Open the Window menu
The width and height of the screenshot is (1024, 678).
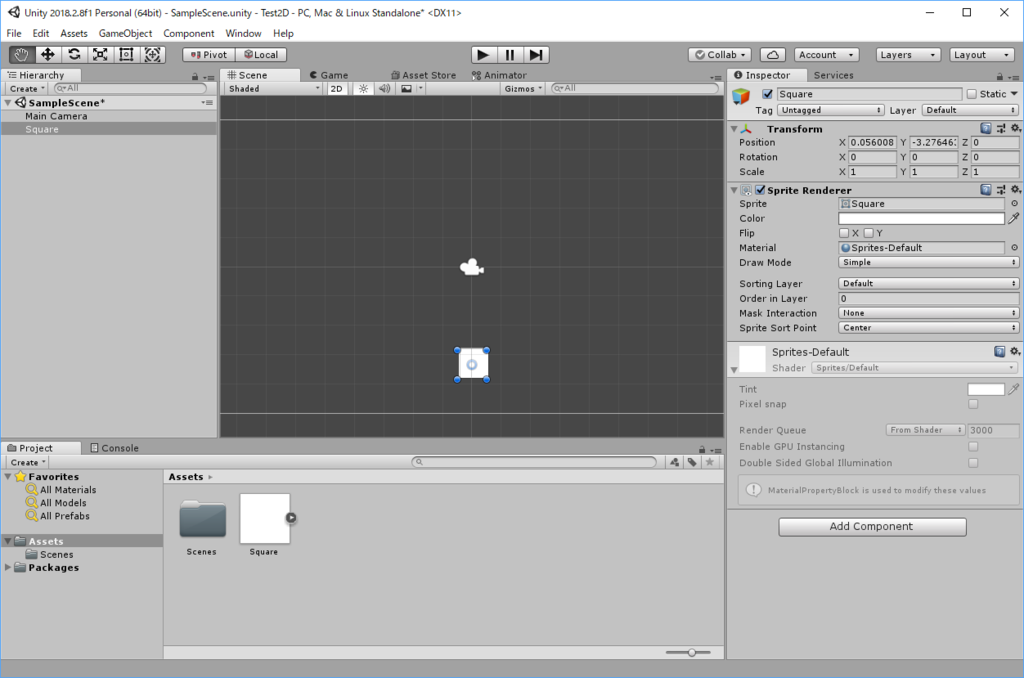243,33
